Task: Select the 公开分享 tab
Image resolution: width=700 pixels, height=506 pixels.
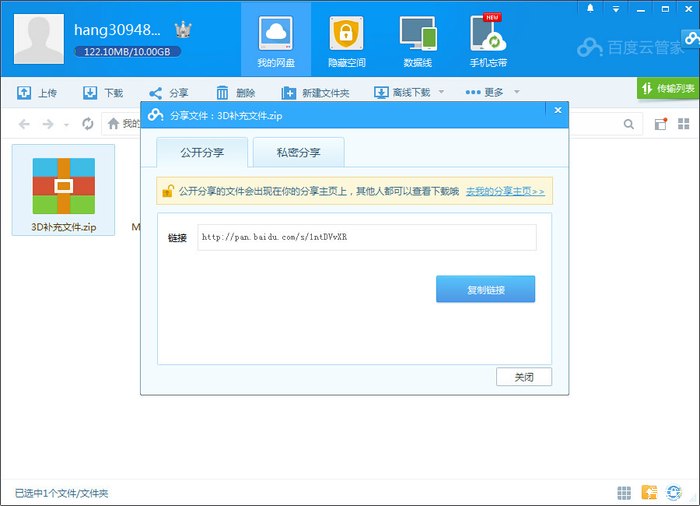Action: [x=202, y=152]
